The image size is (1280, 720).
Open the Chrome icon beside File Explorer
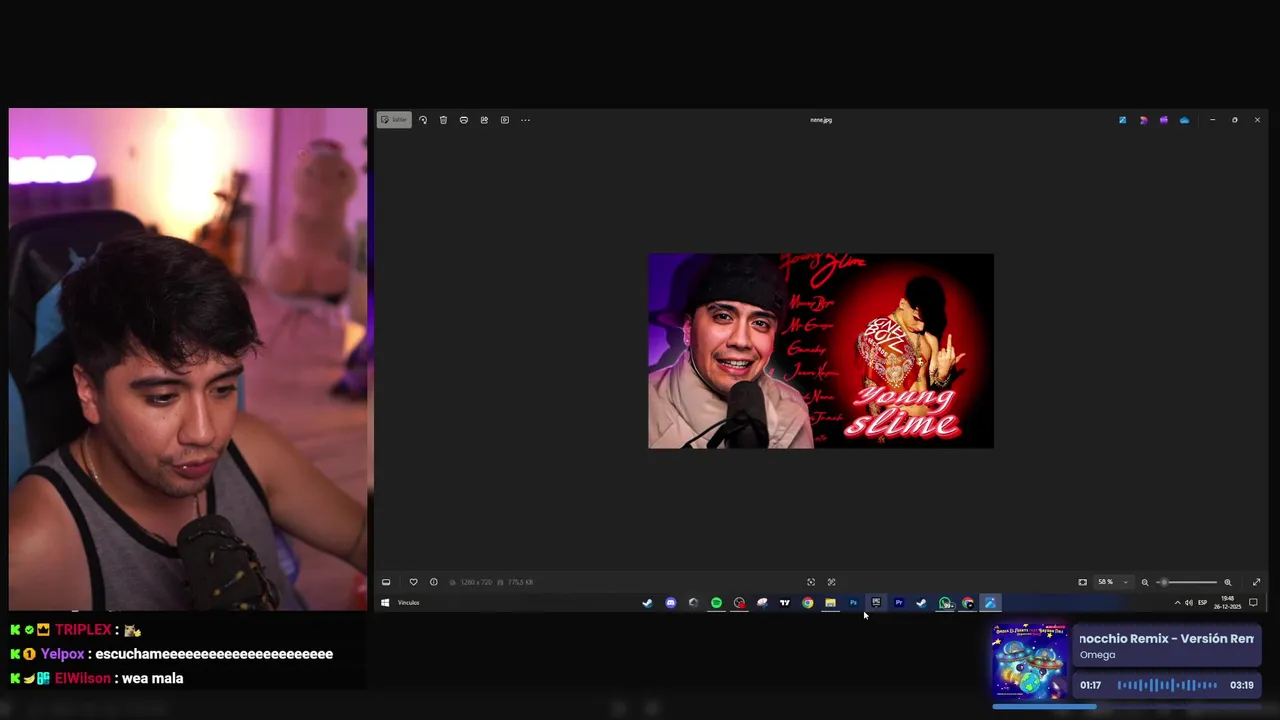click(x=807, y=603)
